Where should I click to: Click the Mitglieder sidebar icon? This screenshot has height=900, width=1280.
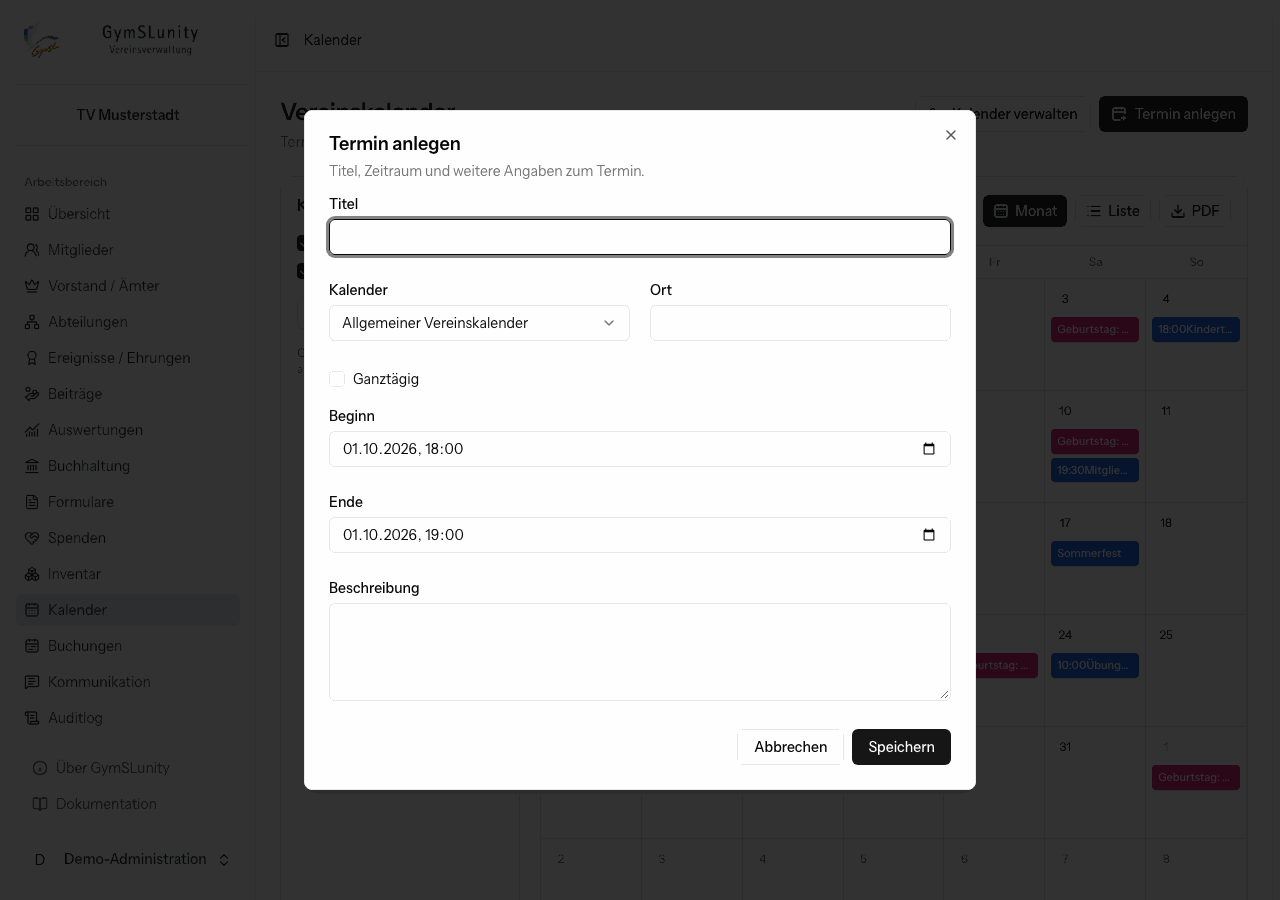[x=32, y=250]
